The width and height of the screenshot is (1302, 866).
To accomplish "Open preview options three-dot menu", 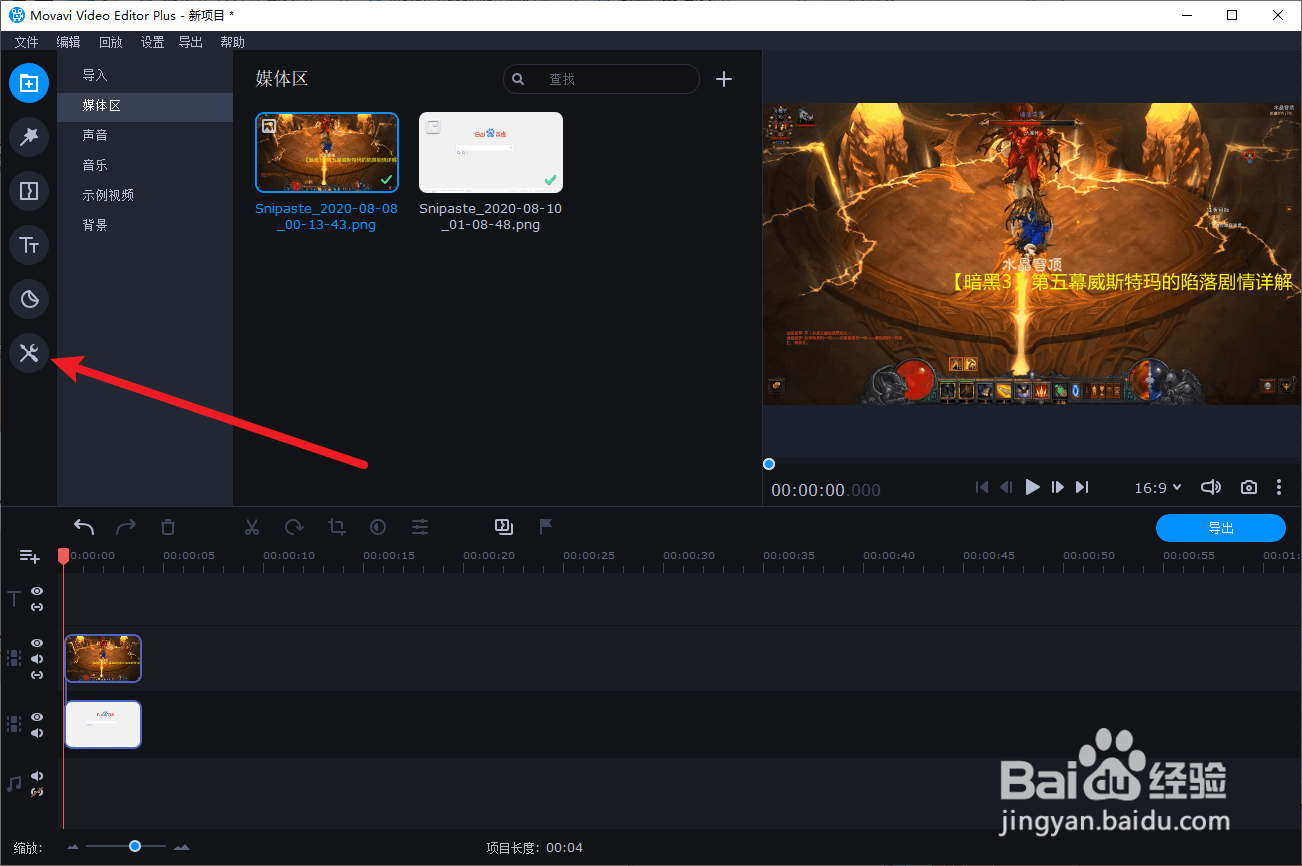I will [1279, 488].
